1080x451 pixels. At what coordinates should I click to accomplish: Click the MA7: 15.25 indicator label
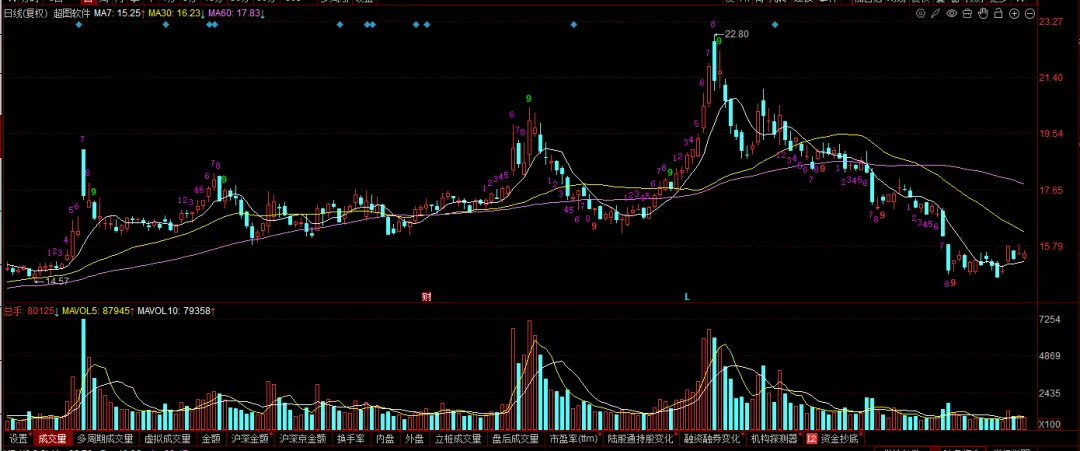tap(118, 13)
